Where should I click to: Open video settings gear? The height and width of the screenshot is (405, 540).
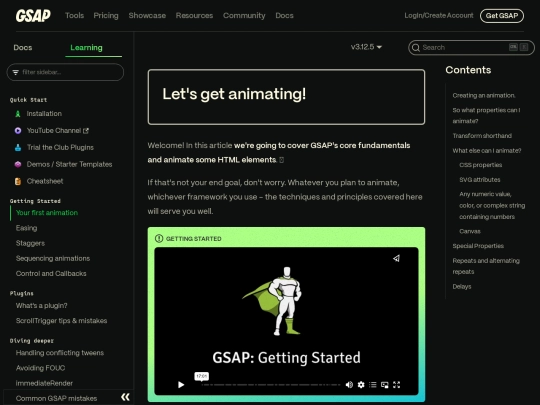point(361,385)
